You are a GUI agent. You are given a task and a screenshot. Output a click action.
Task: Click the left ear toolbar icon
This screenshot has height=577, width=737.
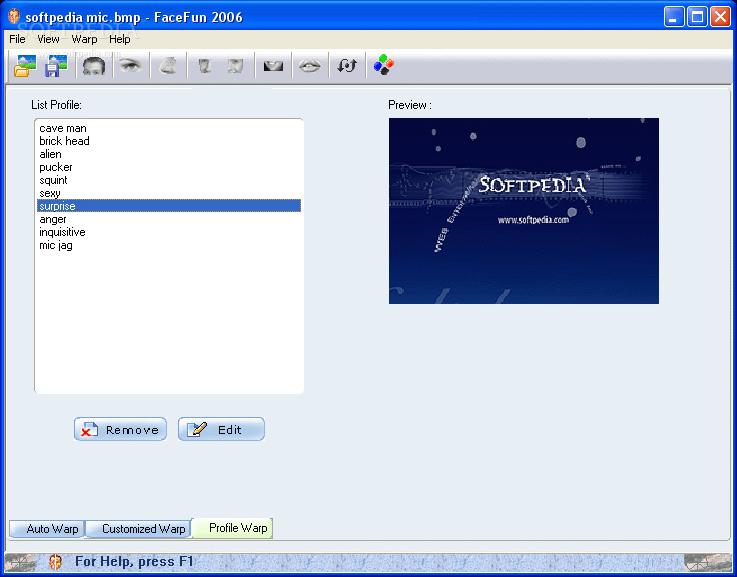204,65
